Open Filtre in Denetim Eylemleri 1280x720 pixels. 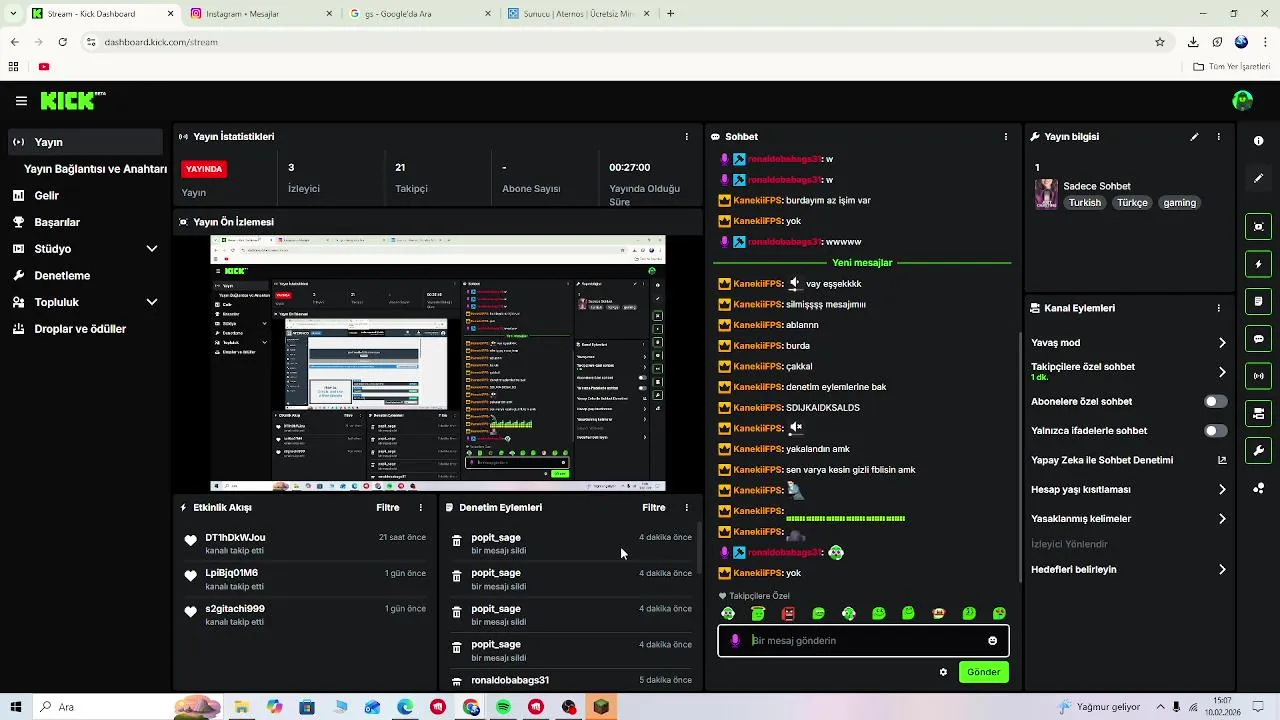click(x=653, y=508)
